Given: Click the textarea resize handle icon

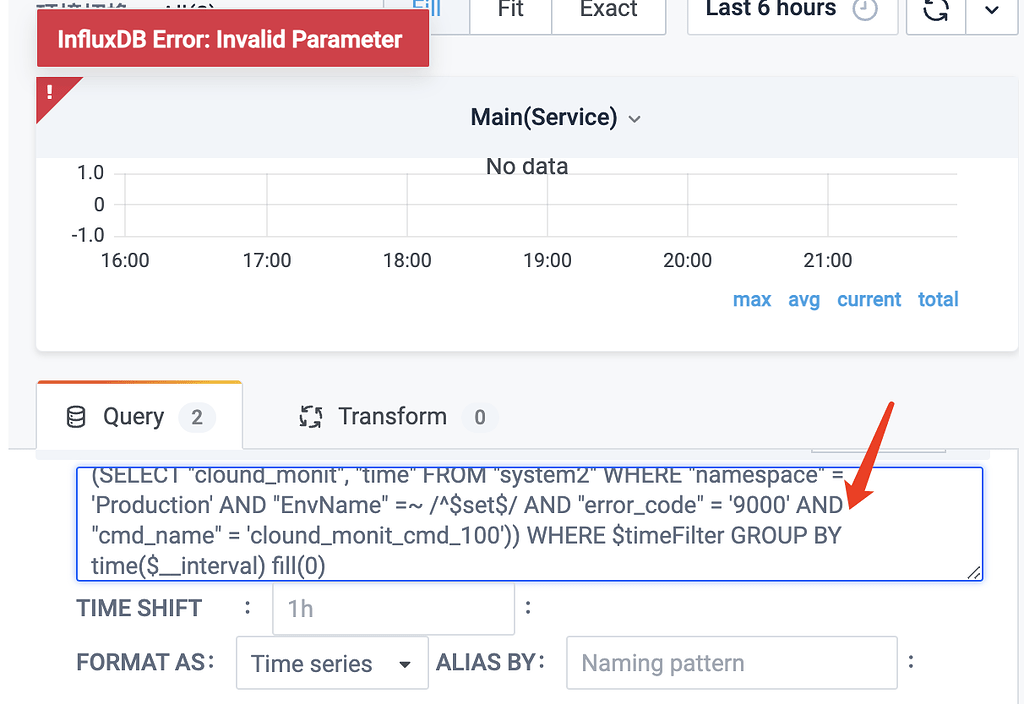Looking at the screenshot, I should tap(975, 570).
